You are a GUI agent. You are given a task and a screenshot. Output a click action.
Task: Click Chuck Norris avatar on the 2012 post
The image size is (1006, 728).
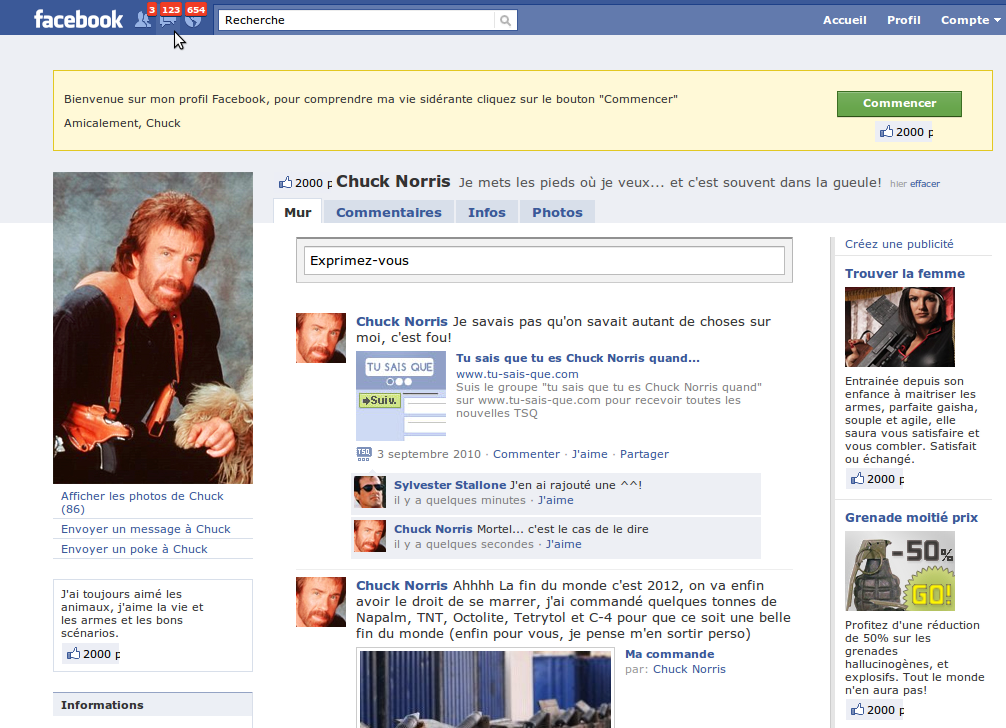(x=321, y=602)
